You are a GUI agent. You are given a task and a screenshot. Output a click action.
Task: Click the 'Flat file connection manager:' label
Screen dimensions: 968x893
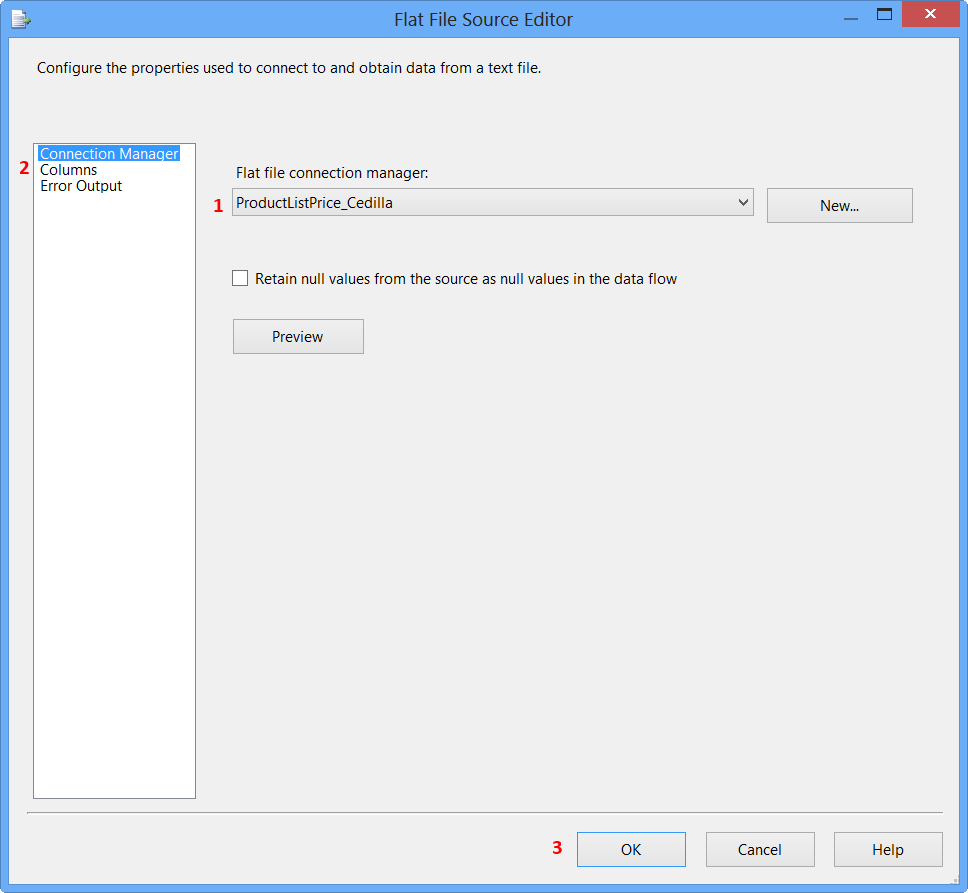pos(332,173)
